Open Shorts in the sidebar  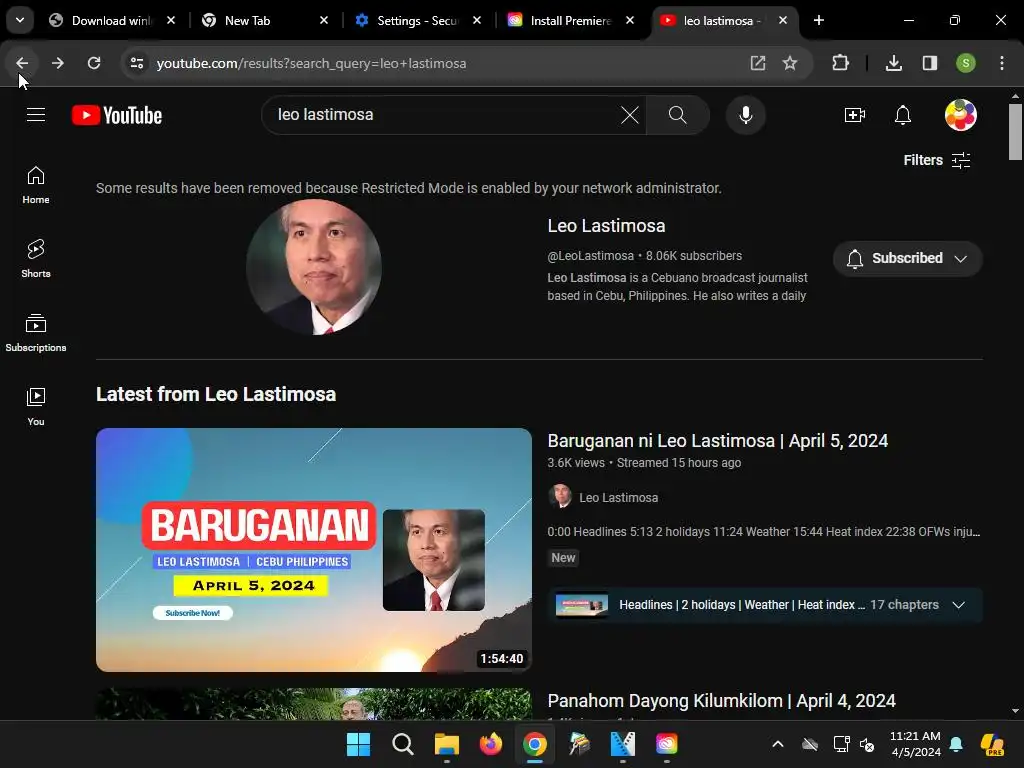36,259
